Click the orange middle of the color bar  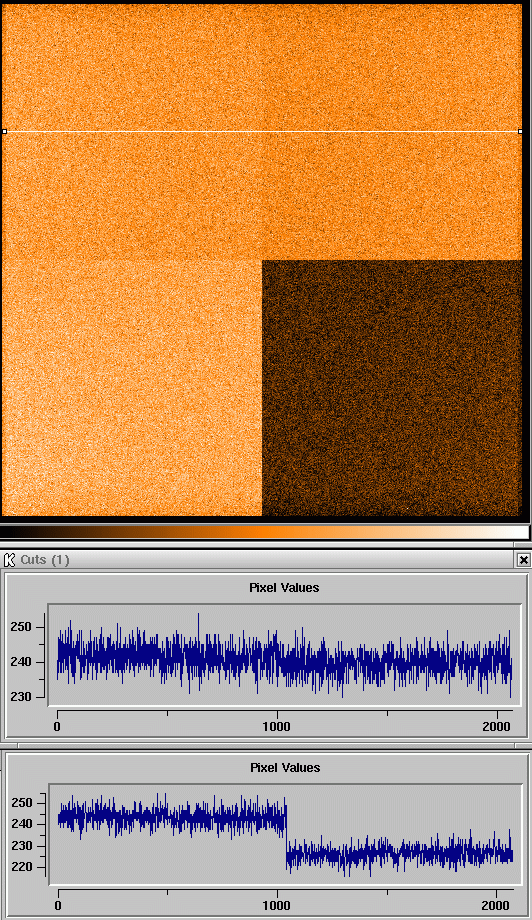(x=264, y=532)
